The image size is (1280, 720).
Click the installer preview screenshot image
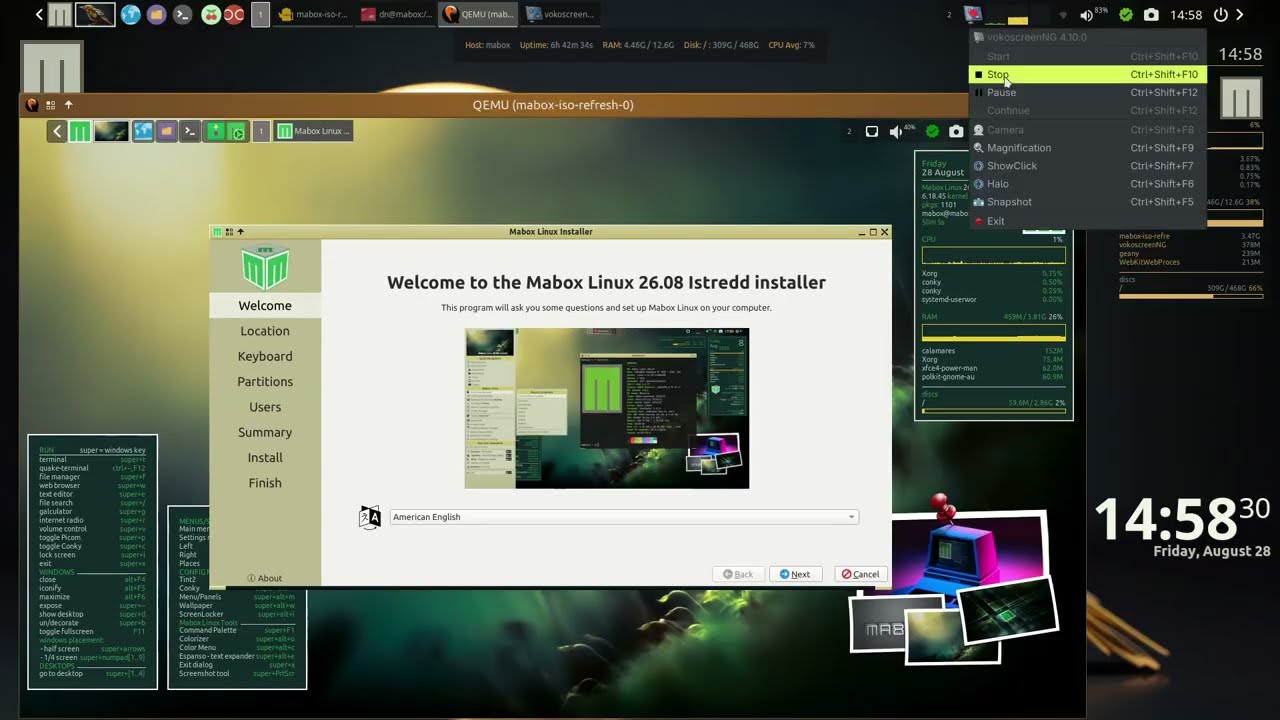[607, 408]
